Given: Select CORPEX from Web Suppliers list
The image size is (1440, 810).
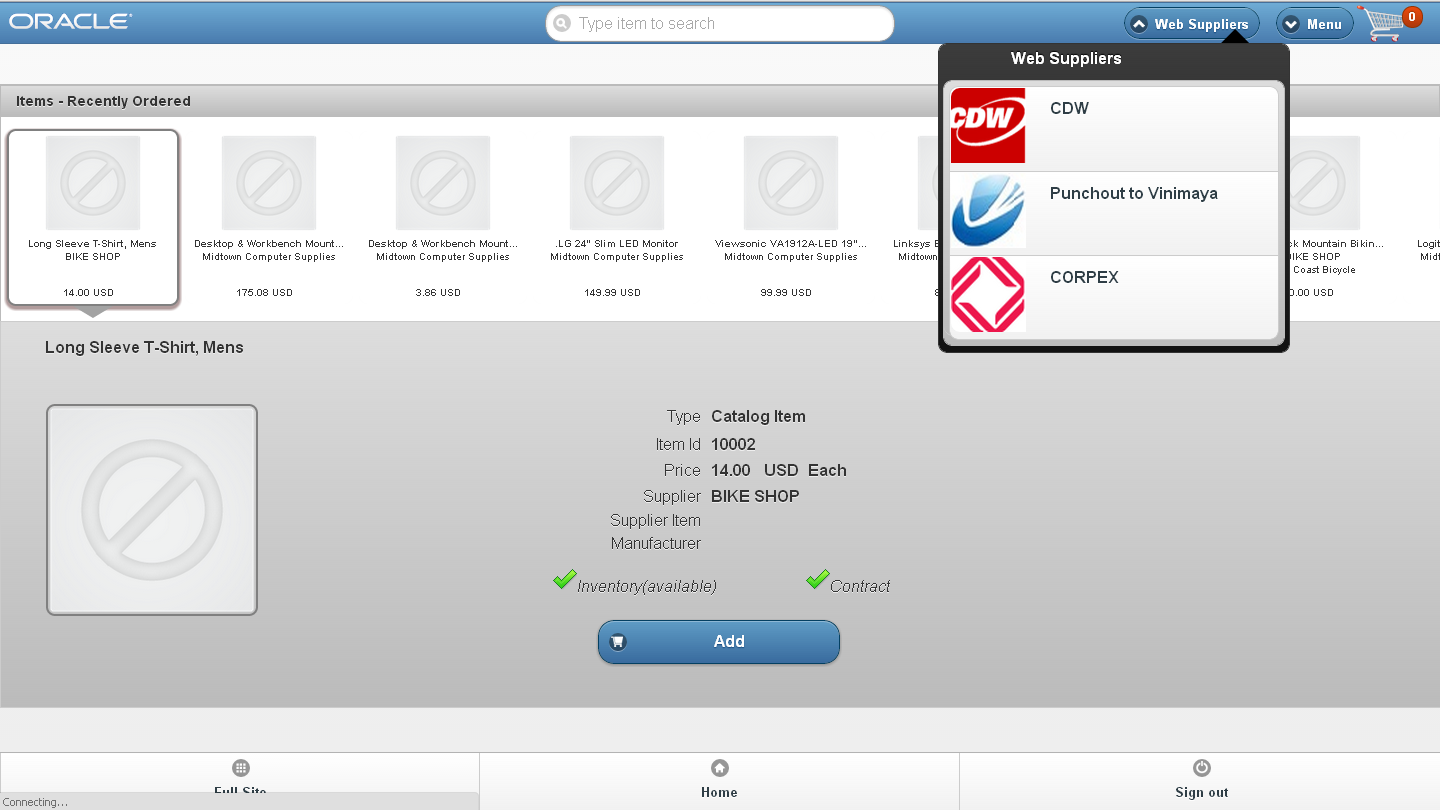Looking at the screenshot, I should 1113,297.
